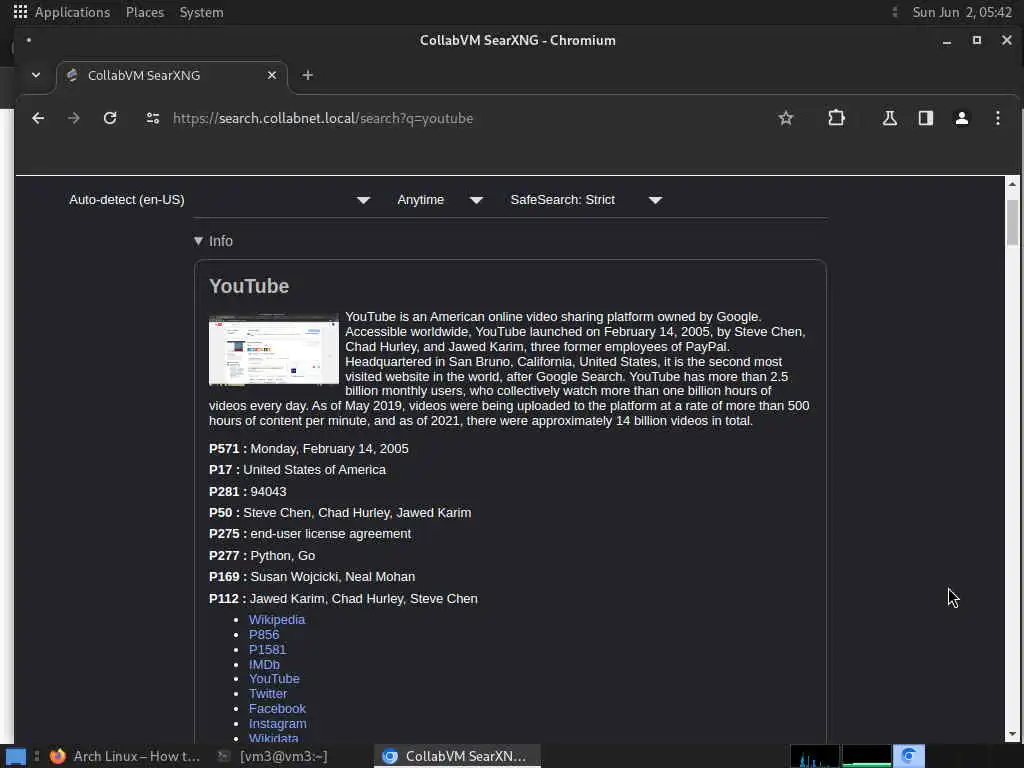Viewport: 1024px width, 768px height.
Task: Open the Wikidata link
Action: pos(274,738)
